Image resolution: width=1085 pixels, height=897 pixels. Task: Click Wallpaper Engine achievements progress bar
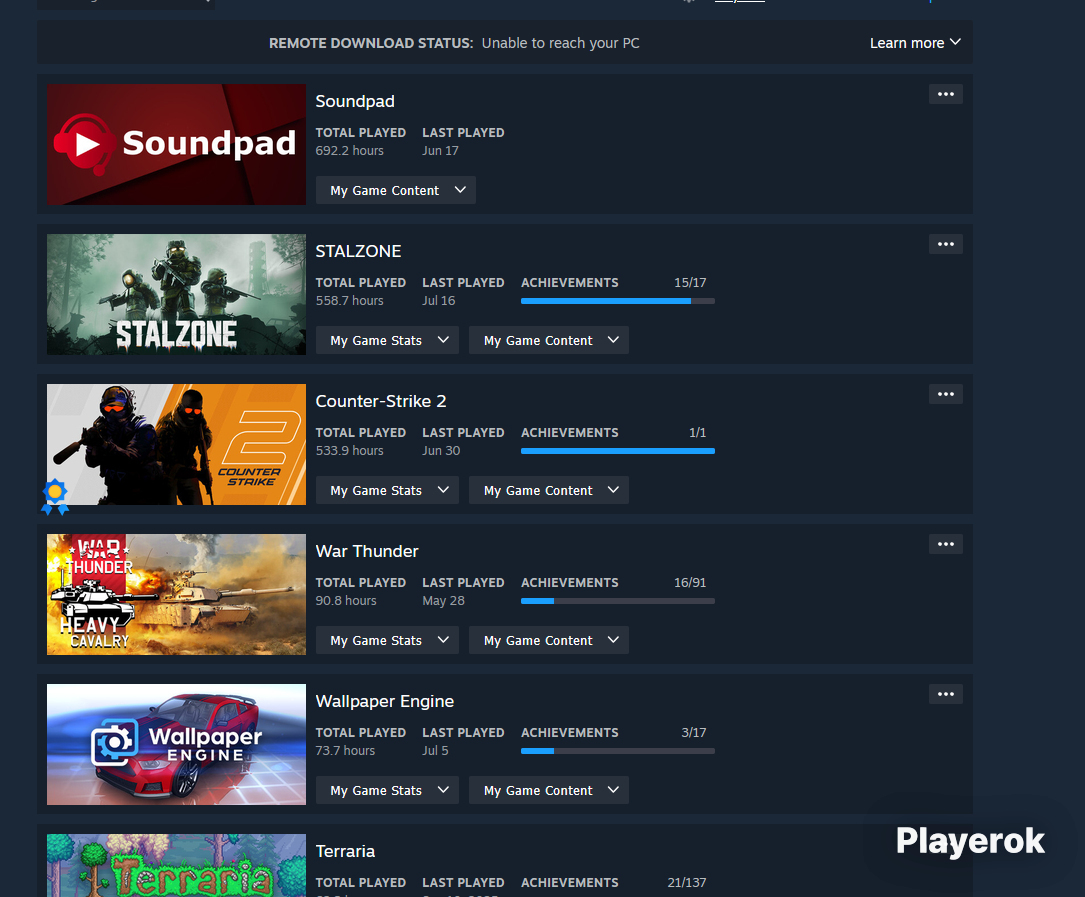(618, 751)
